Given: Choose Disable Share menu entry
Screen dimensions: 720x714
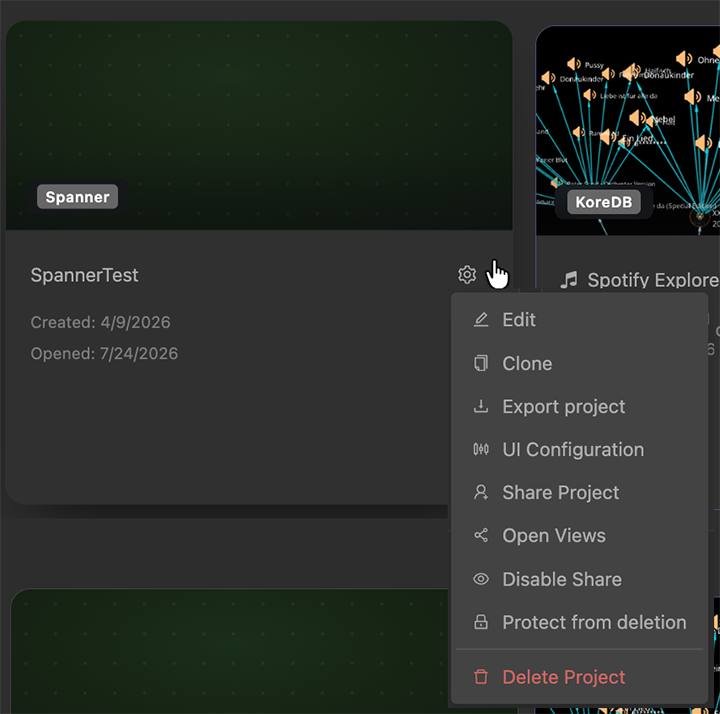Looking at the screenshot, I should (x=579, y=579).
